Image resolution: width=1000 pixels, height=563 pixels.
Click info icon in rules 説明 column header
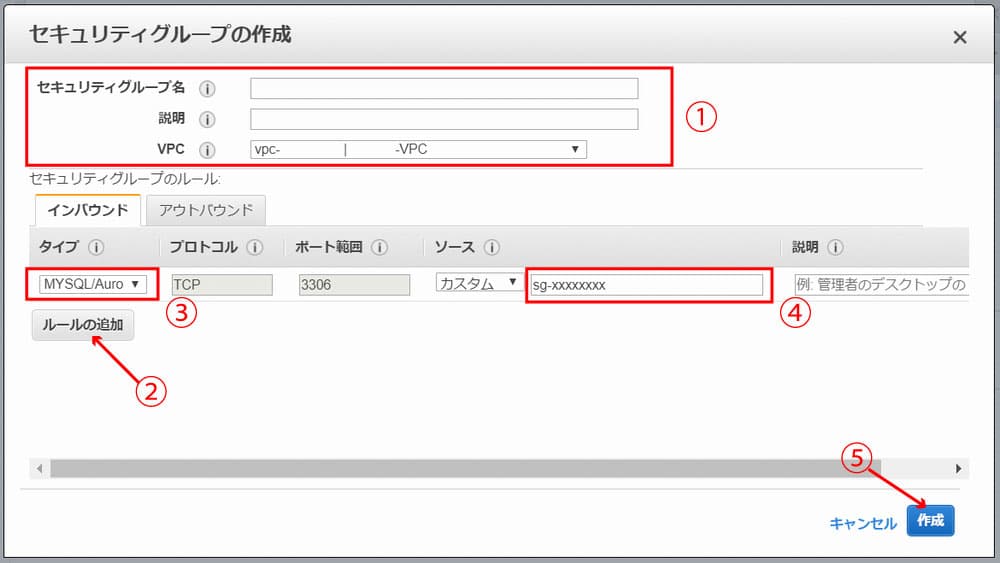pyautogui.click(x=836, y=247)
